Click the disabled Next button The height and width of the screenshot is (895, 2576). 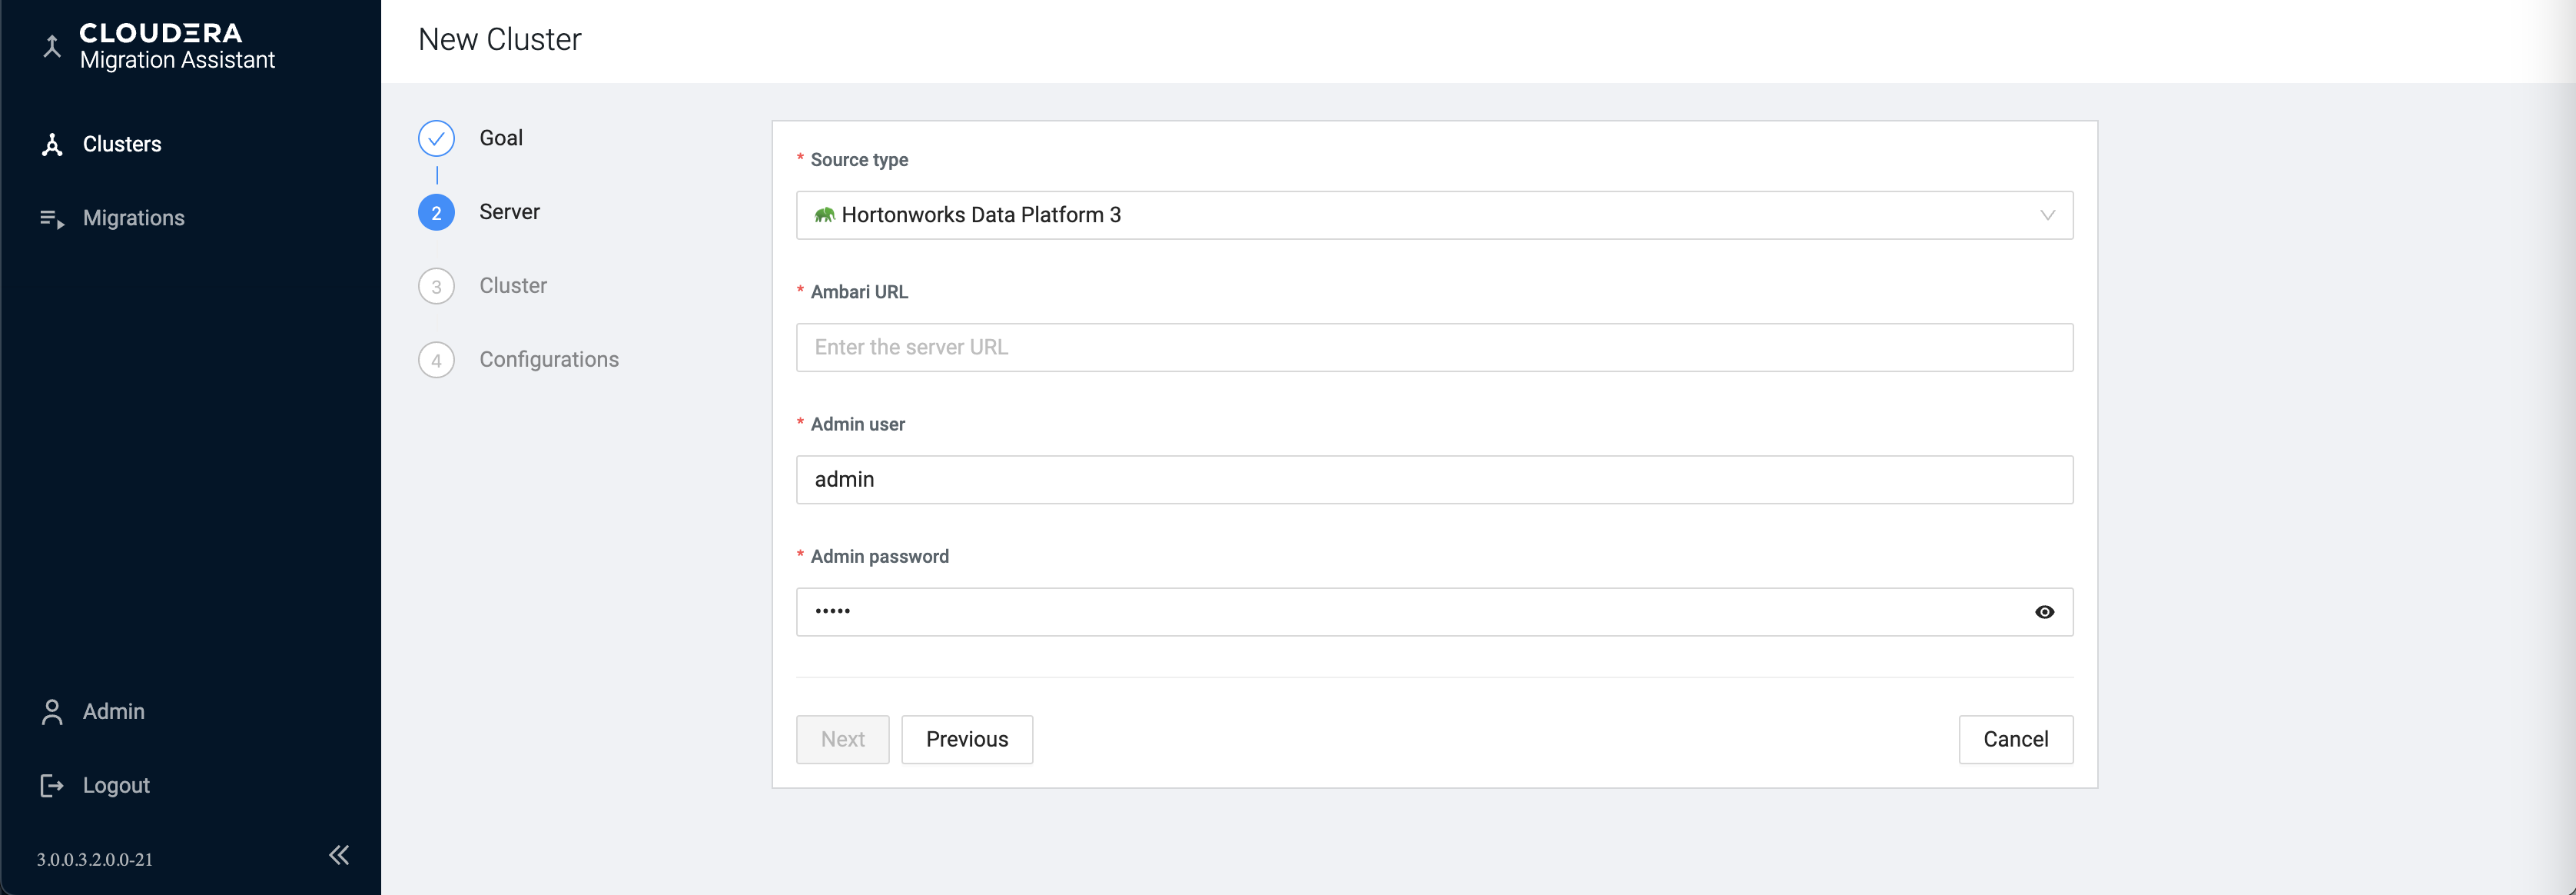click(x=842, y=740)
